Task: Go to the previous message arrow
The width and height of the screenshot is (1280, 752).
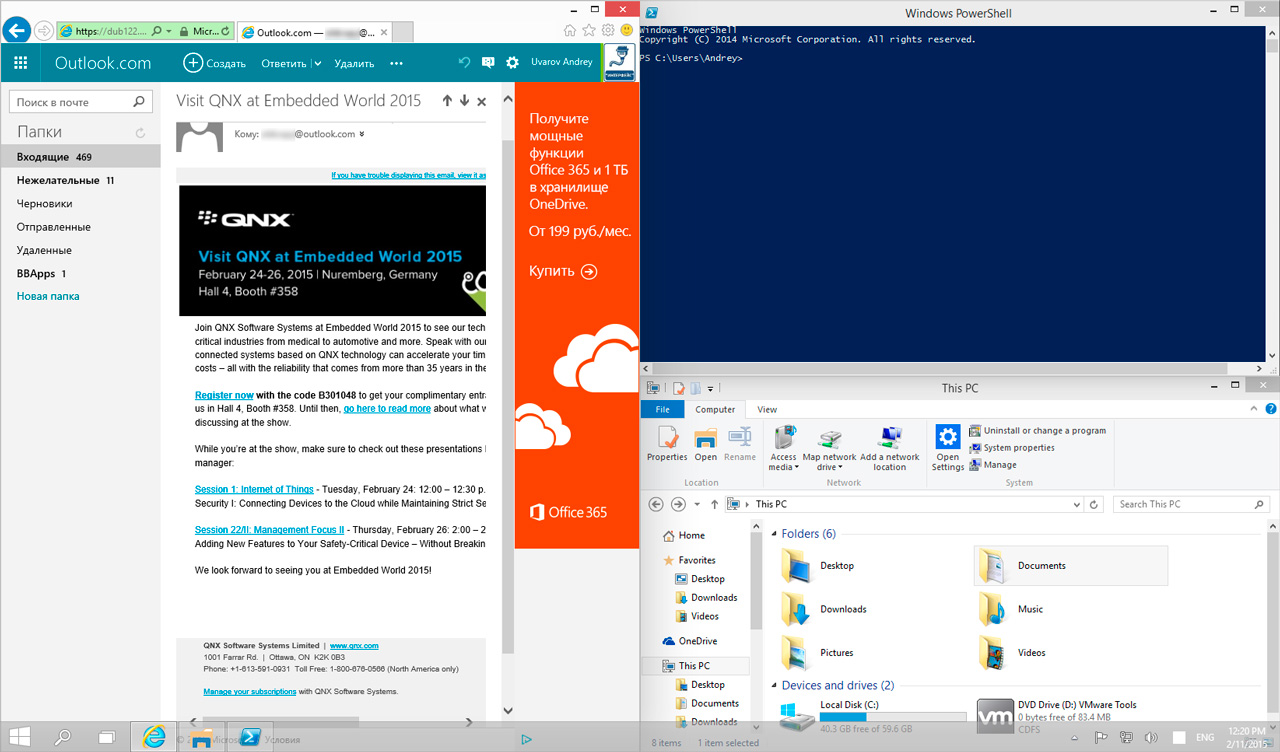Action: (447, 101)
